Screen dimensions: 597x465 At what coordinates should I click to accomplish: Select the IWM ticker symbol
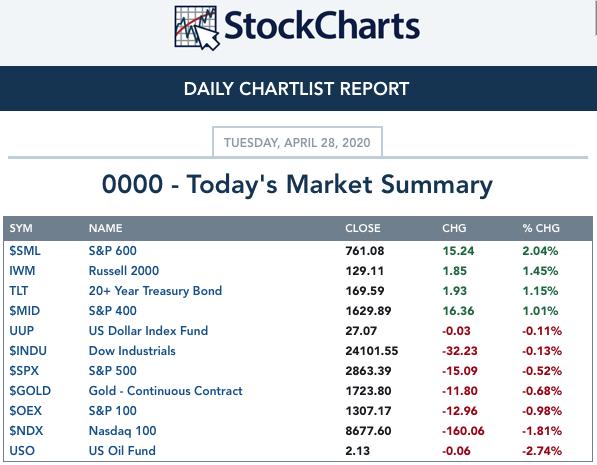click(x=22, y=271)
